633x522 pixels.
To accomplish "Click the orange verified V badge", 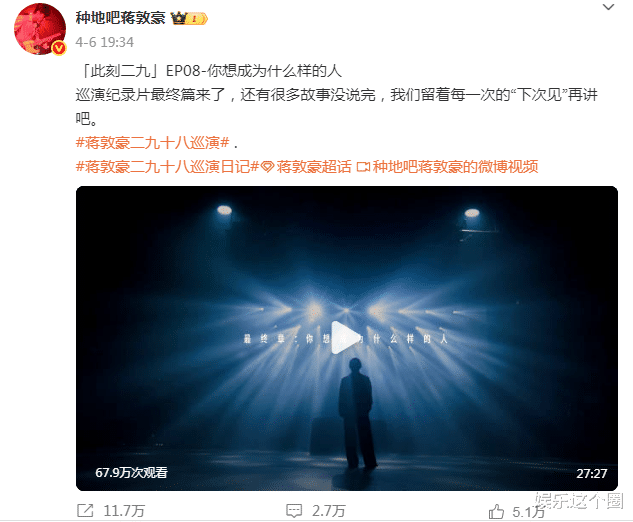I will coord(59,49).
